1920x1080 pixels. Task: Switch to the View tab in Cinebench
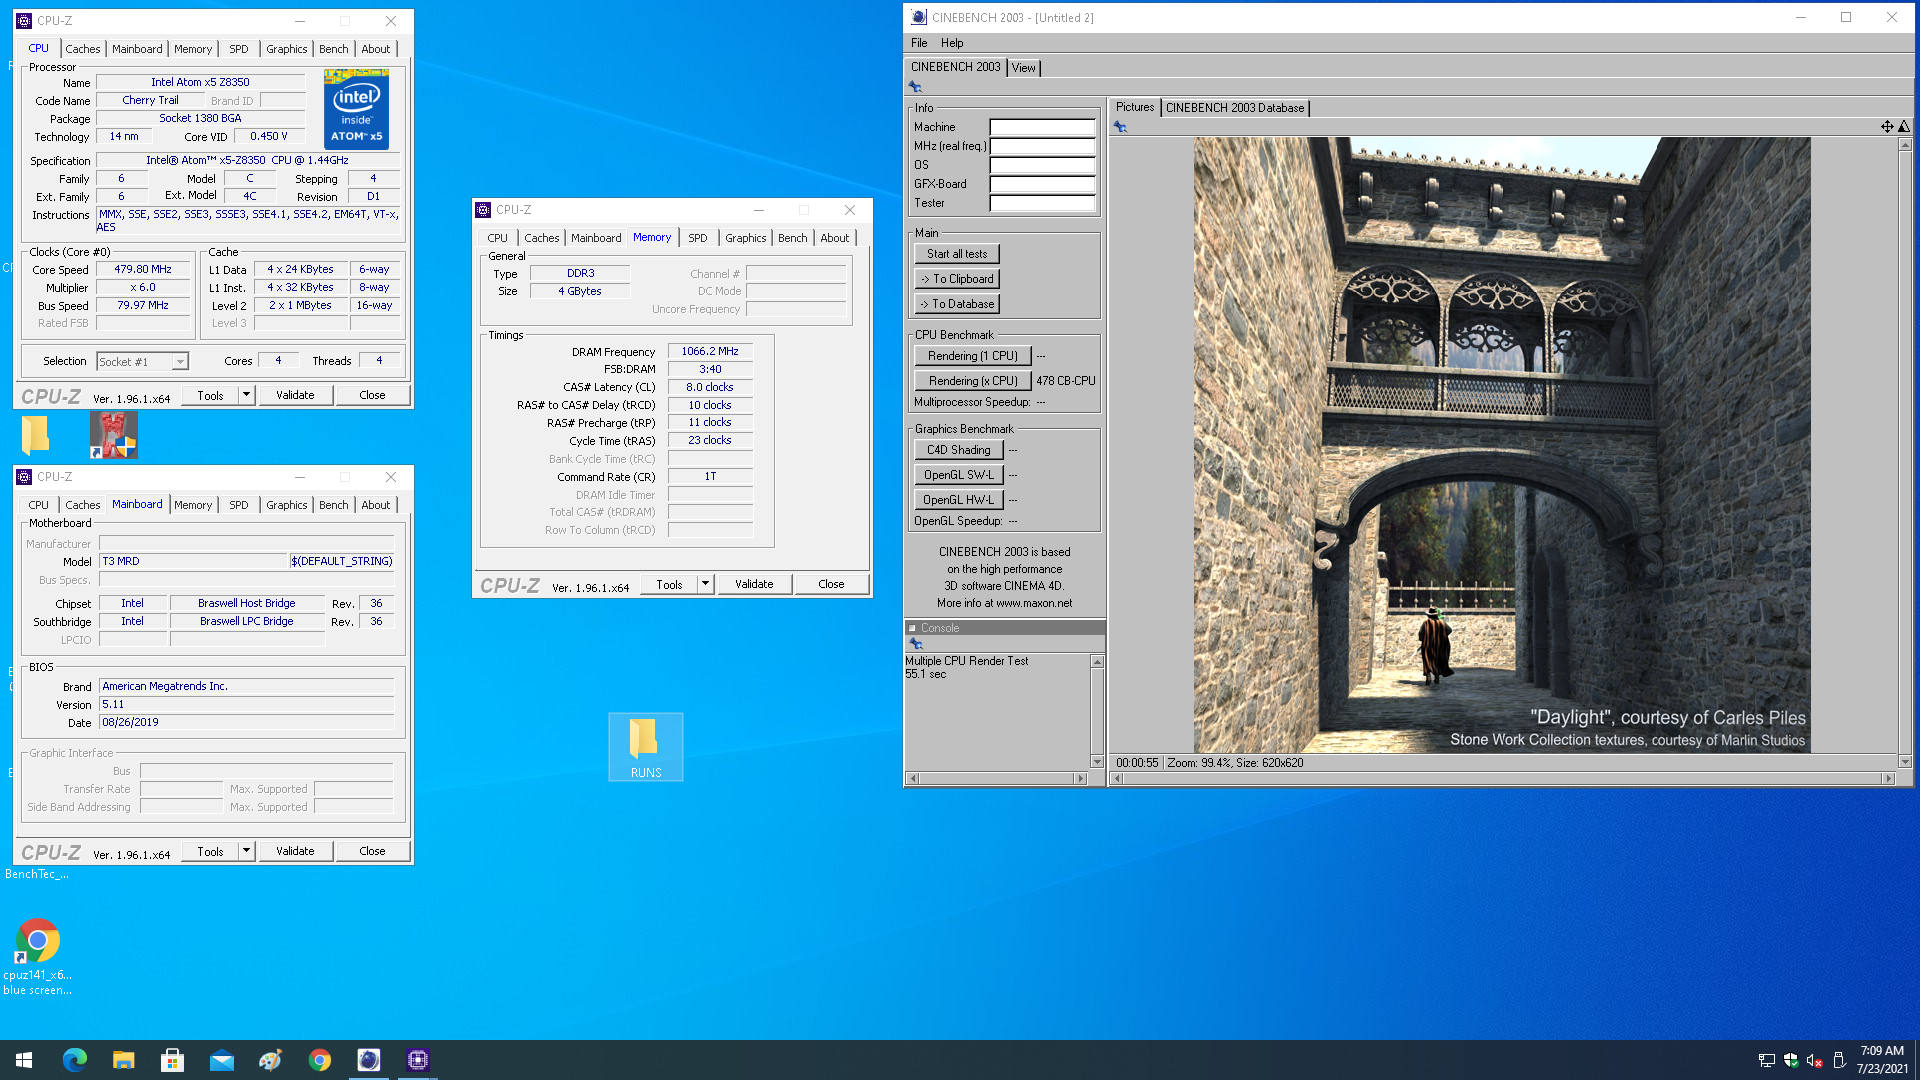pos(1023,68)
